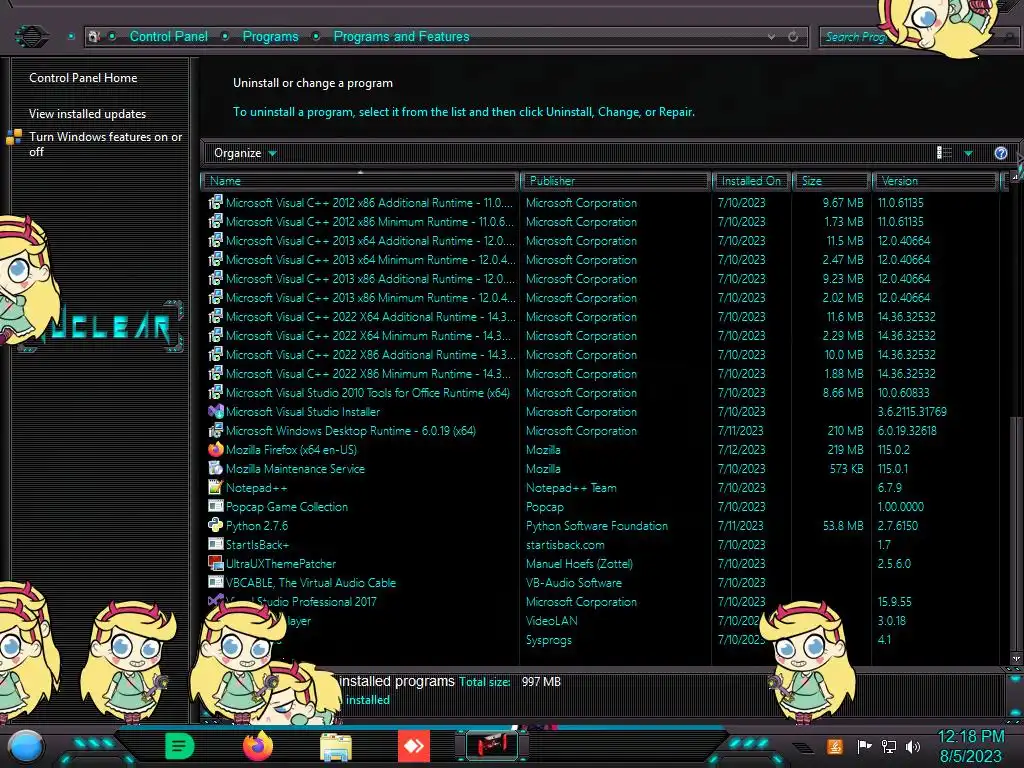Select Visual Studio 2010 Tools for Office icon

(x=216, y=392)
